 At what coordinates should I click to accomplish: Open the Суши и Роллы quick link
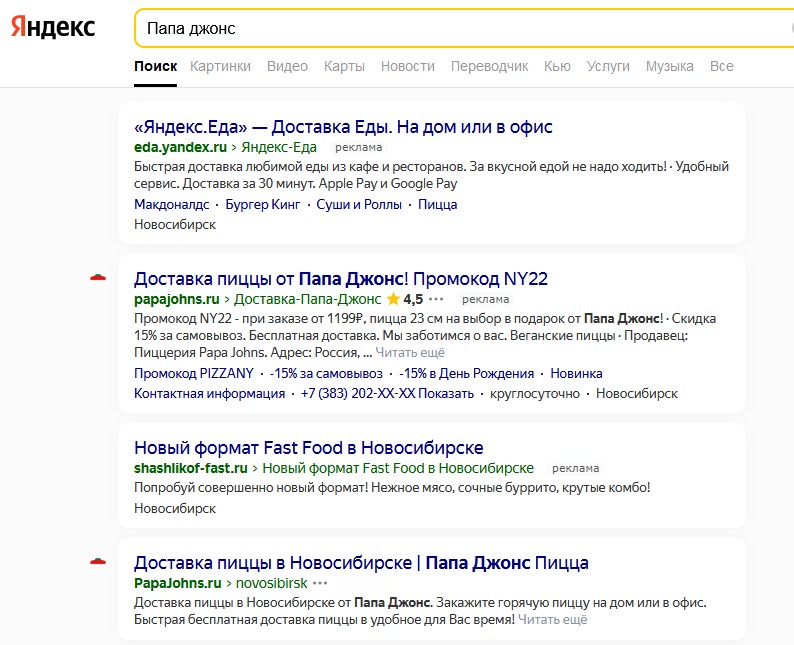pos(359,205)
